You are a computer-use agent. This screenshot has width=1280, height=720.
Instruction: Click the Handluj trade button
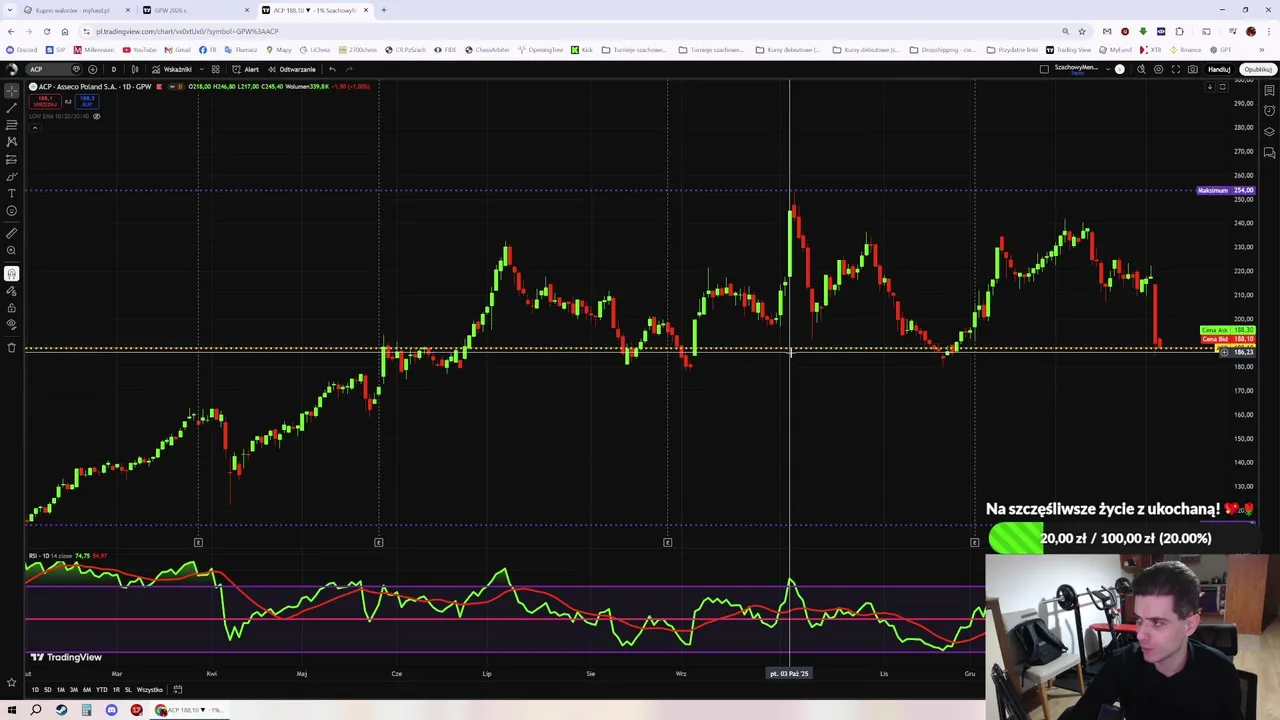(x=1219, y=69)
